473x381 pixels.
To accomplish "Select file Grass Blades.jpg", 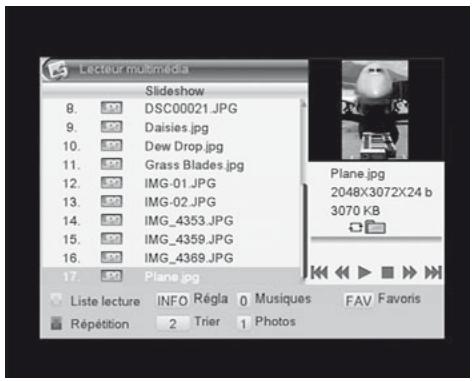I will [x=194, y=165].
